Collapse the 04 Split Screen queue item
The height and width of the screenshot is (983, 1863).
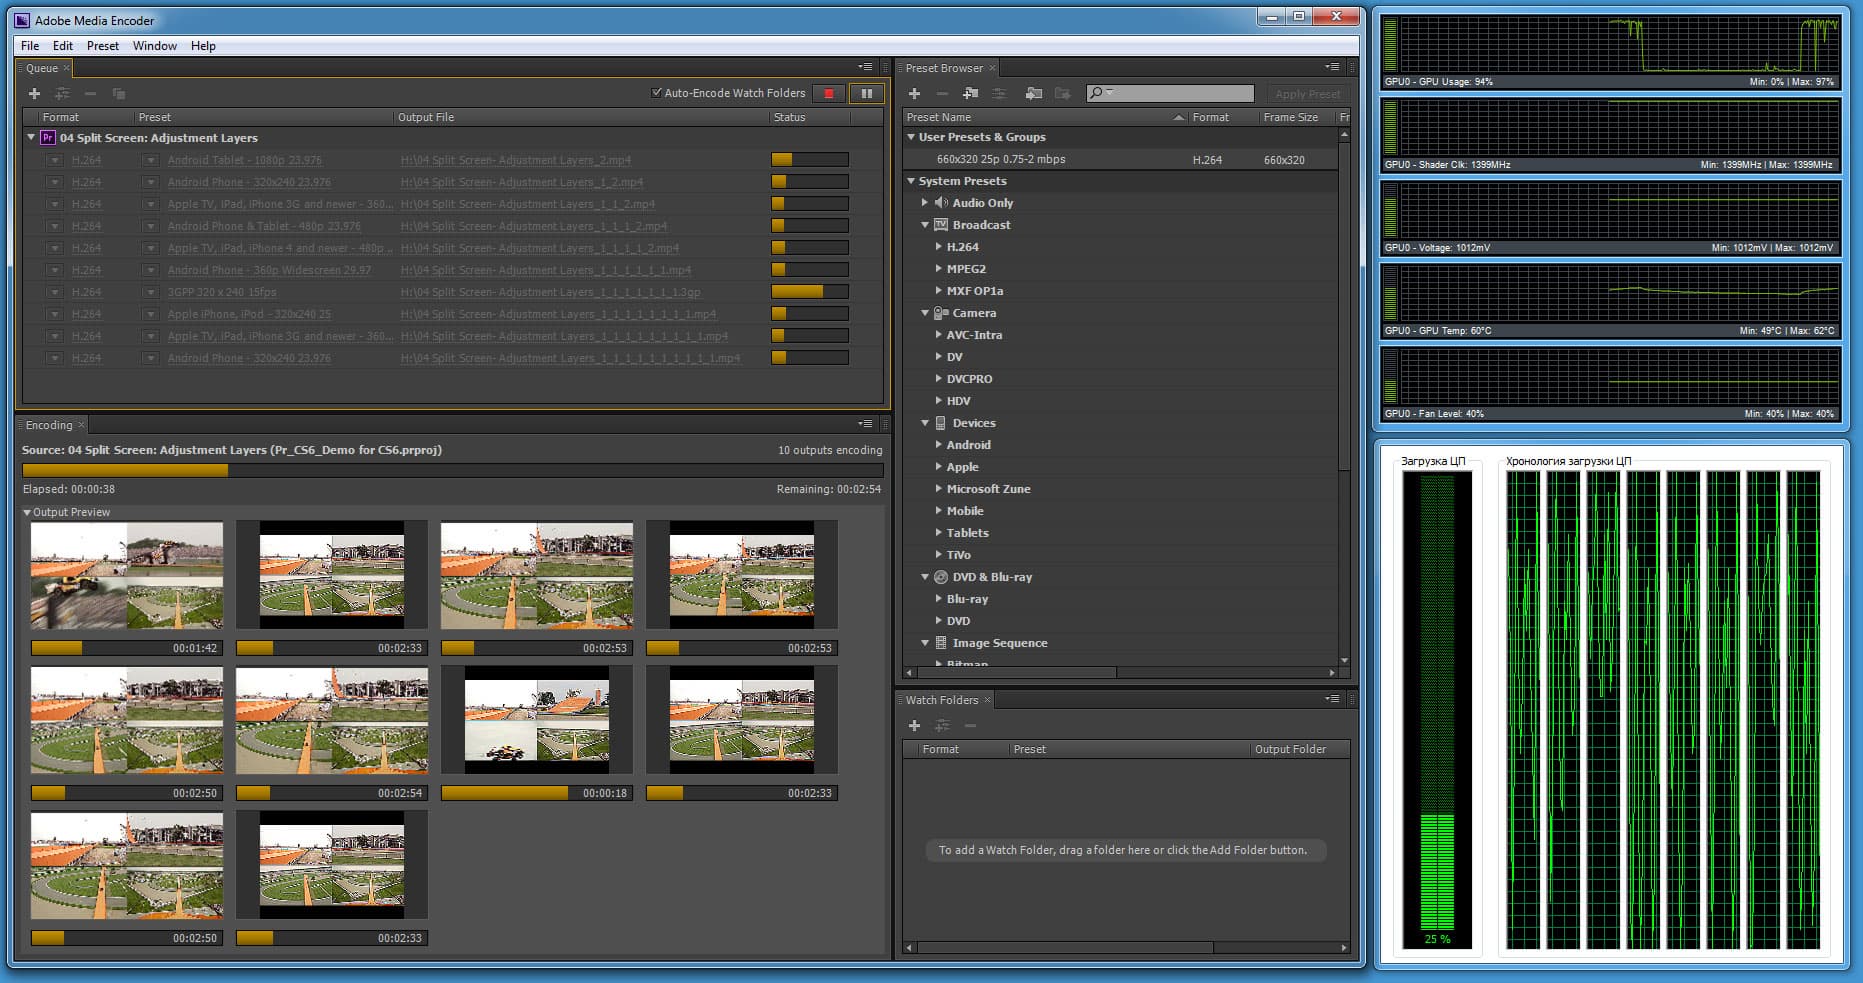31,138
